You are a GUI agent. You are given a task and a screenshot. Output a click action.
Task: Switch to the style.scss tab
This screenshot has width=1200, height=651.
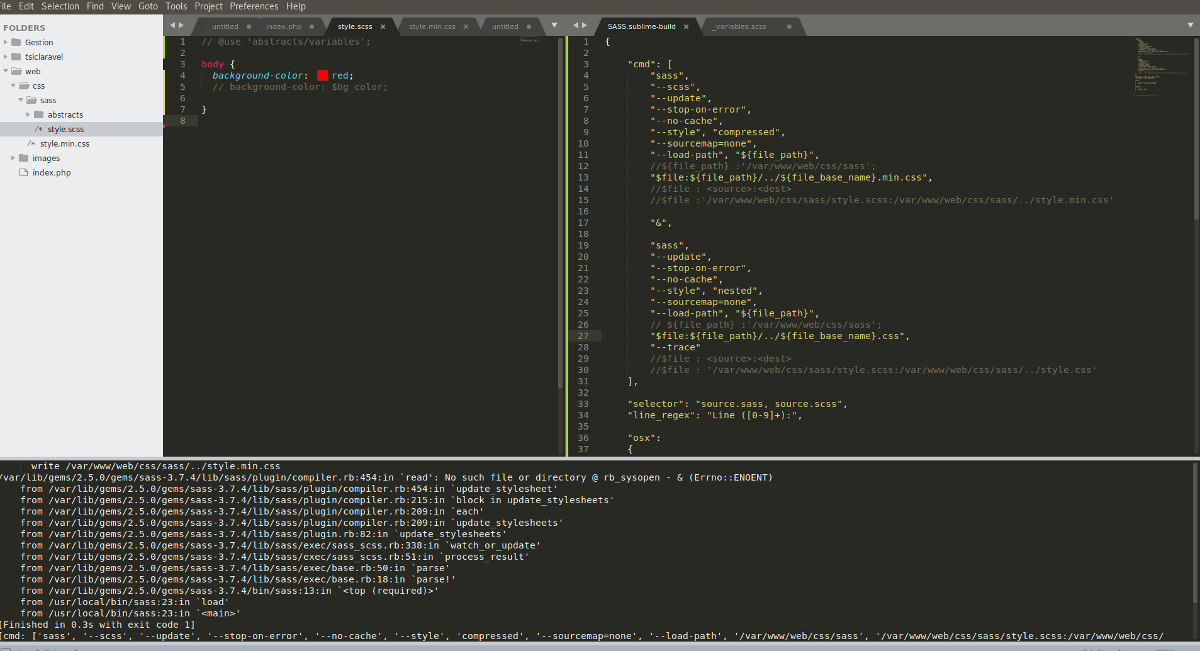point(353,26)
